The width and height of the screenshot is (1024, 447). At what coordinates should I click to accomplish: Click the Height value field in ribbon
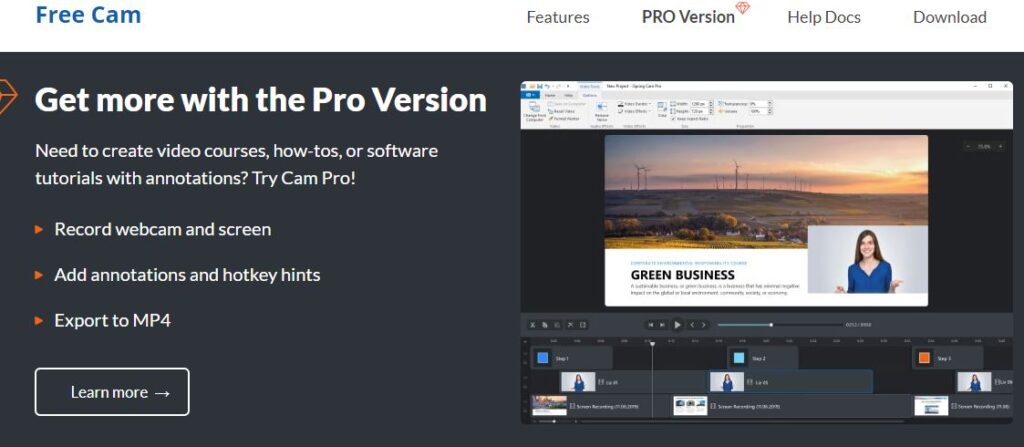[701, 111]
